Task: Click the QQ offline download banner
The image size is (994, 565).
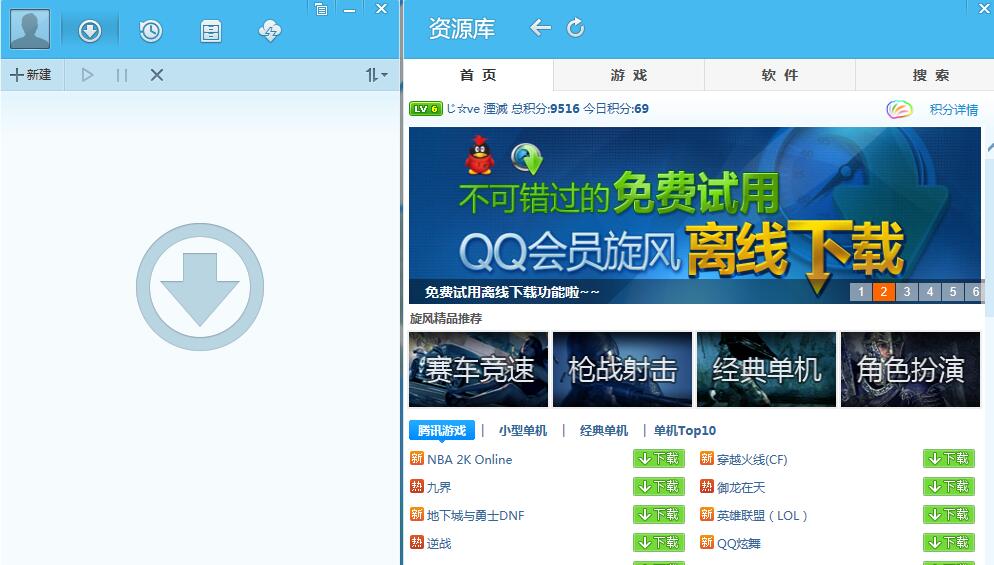Action: [695, 215]
